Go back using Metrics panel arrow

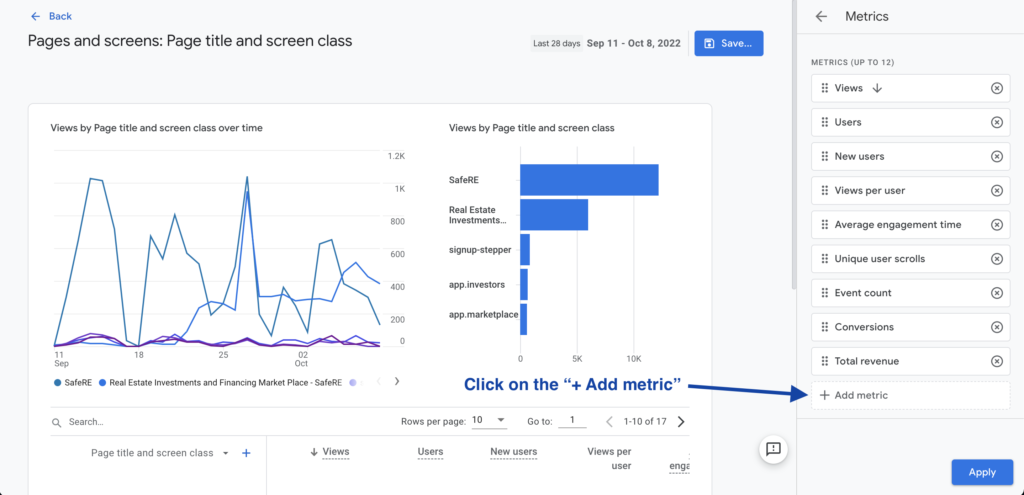click(x=822, y=16)
